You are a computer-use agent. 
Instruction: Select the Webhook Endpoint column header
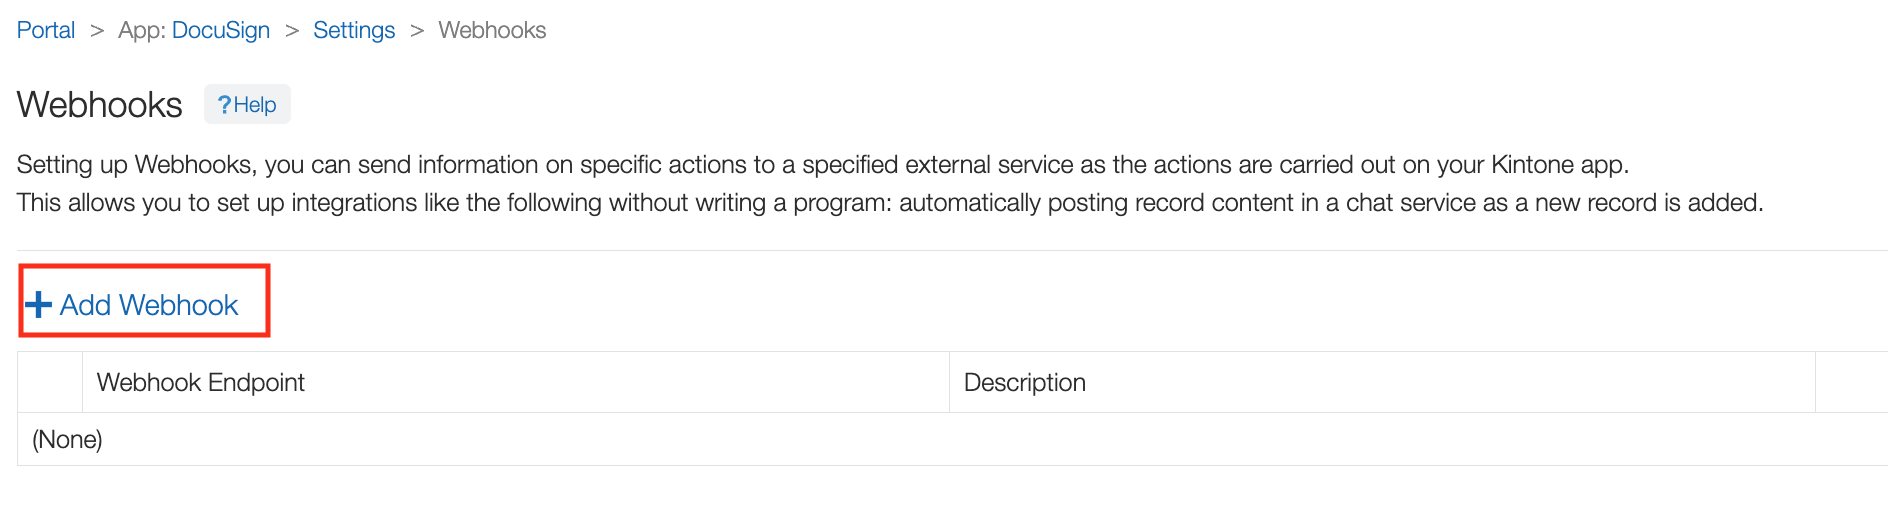tap(201, 382)
